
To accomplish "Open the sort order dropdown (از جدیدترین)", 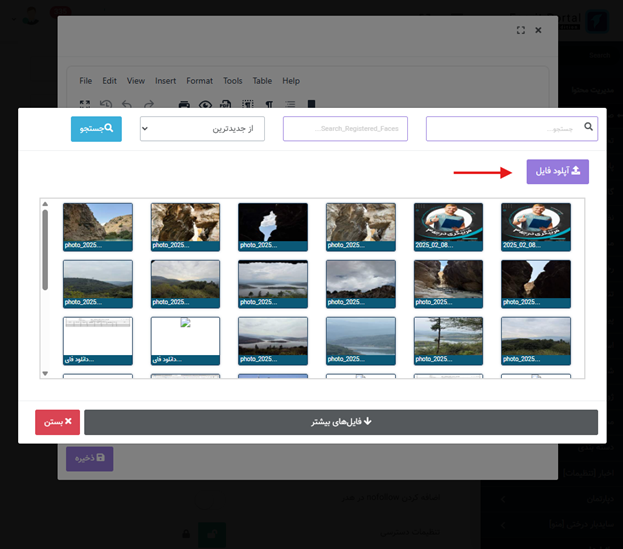I will [x=202, y=129].
